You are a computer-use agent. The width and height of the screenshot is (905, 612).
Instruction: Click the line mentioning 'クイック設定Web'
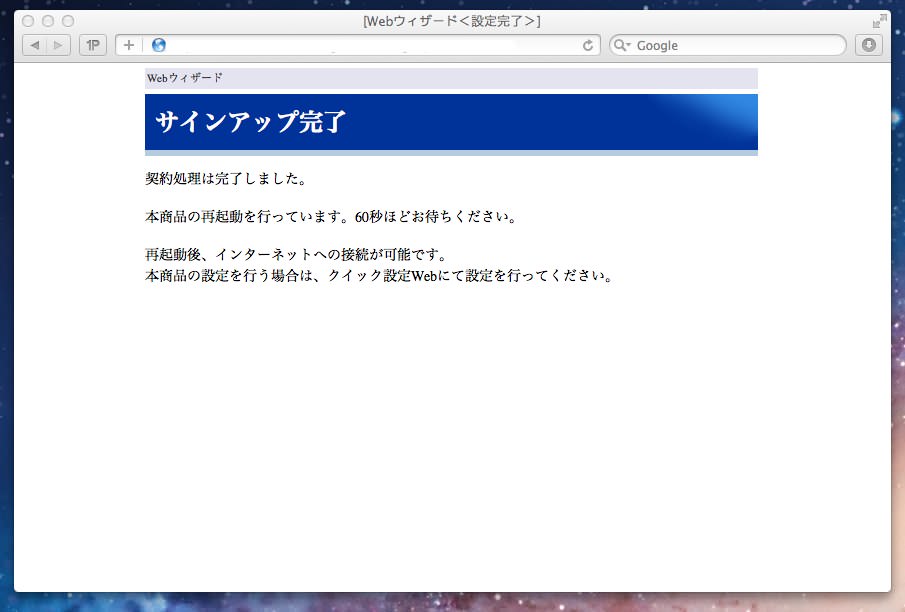379,275
